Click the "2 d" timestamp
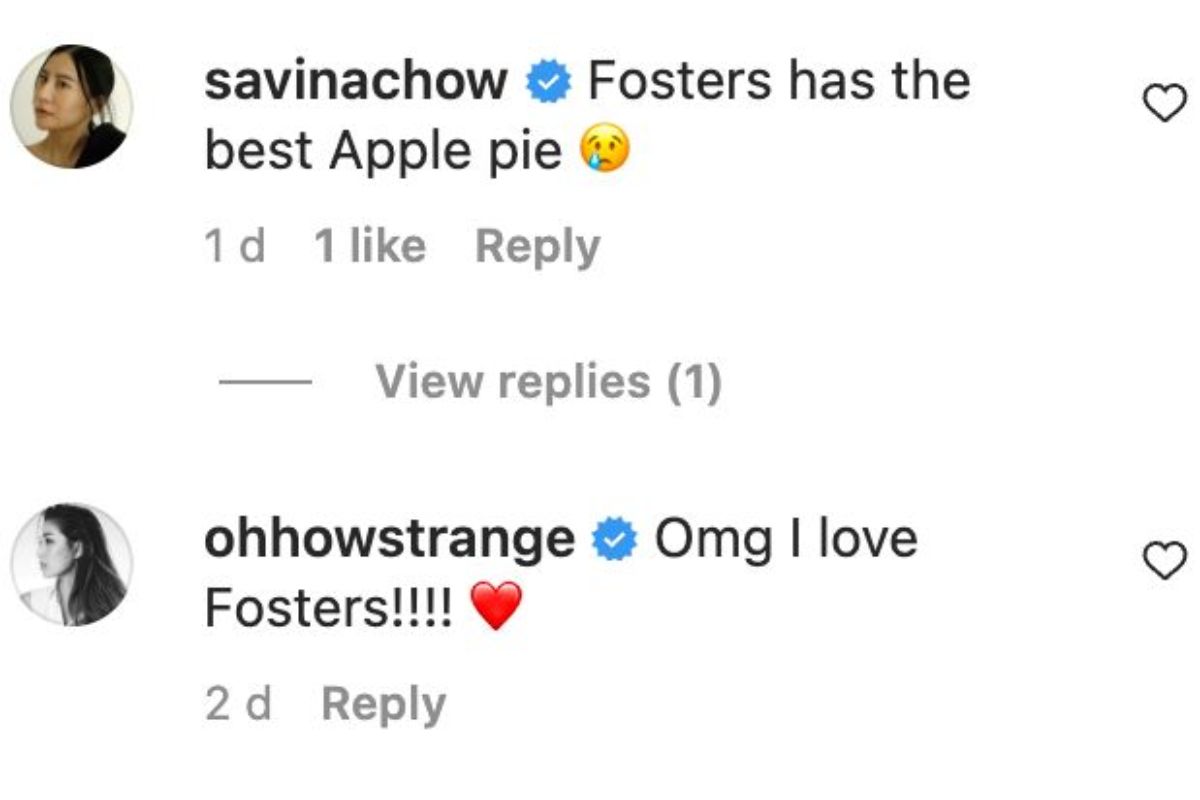The width and height of the screenshot is (1200, 800). click(238, 705)
